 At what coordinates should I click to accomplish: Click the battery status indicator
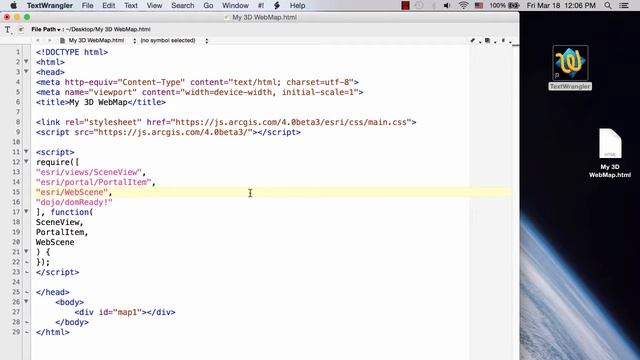(x=504, y=5)
